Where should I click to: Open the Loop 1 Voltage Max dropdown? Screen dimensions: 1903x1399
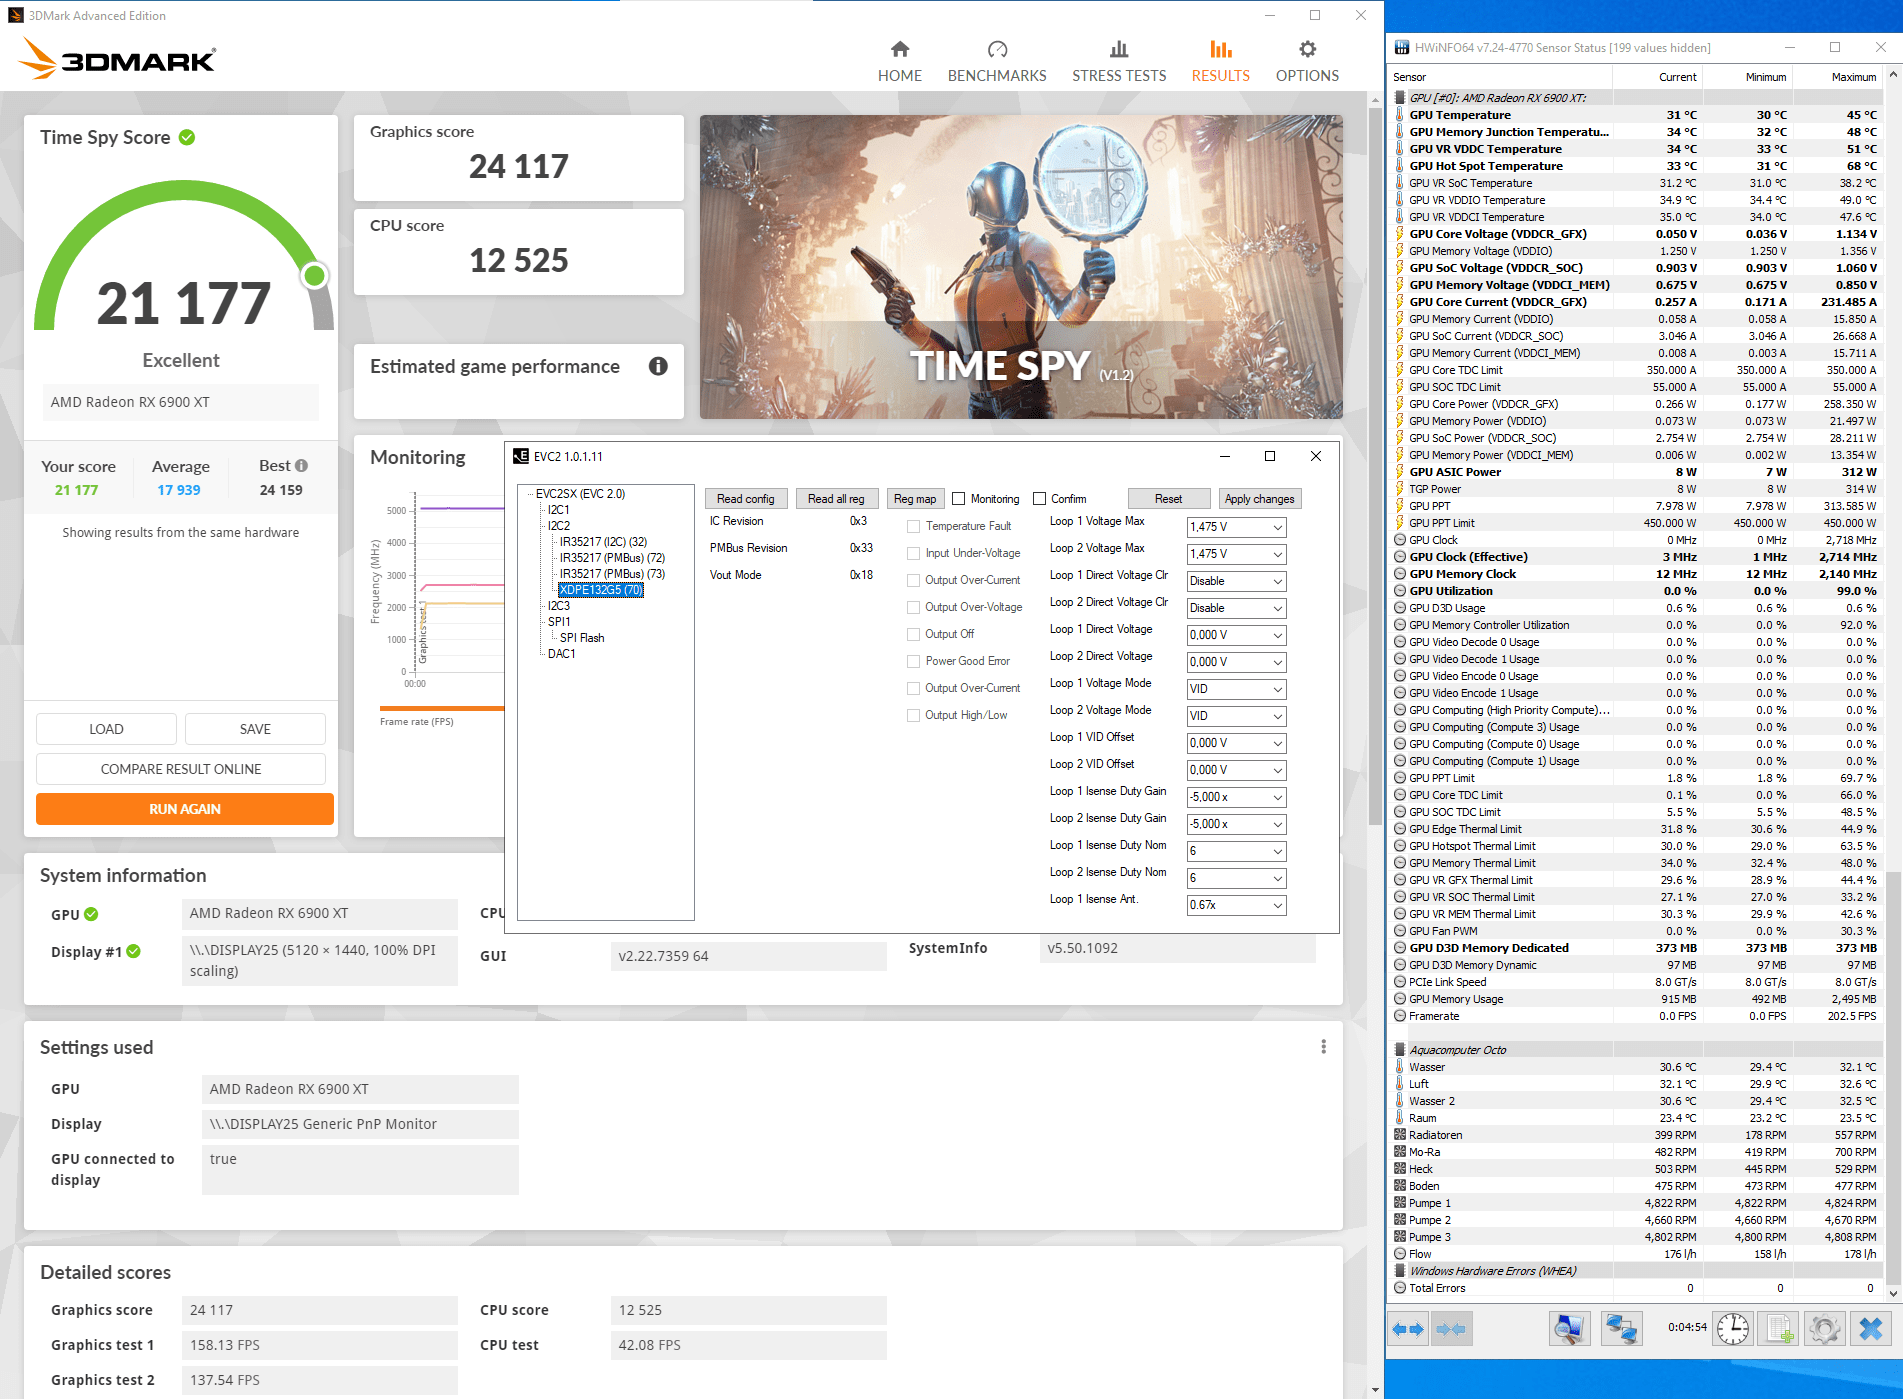(x=1236, y=527)
